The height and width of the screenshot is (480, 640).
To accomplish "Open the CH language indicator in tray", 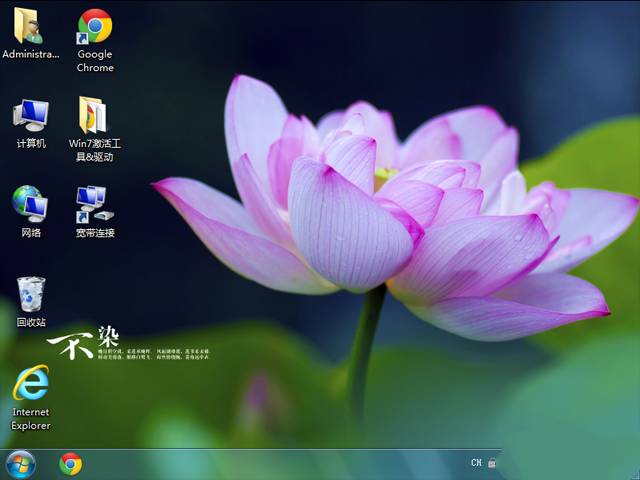I will (476, 463).
